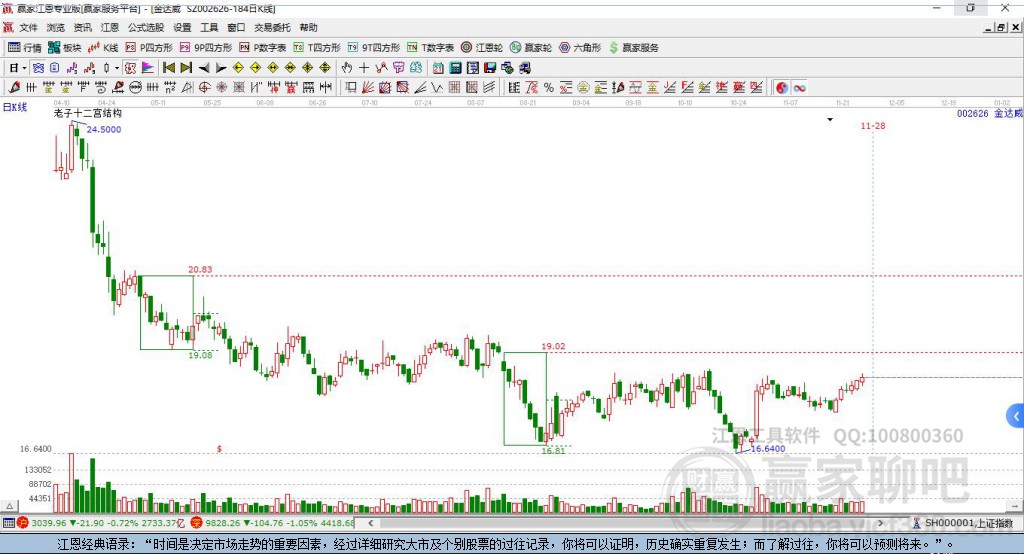Screen dimensions: 1024x554
Task: Open the small dropdown triangle above chart
Action: 830,120
